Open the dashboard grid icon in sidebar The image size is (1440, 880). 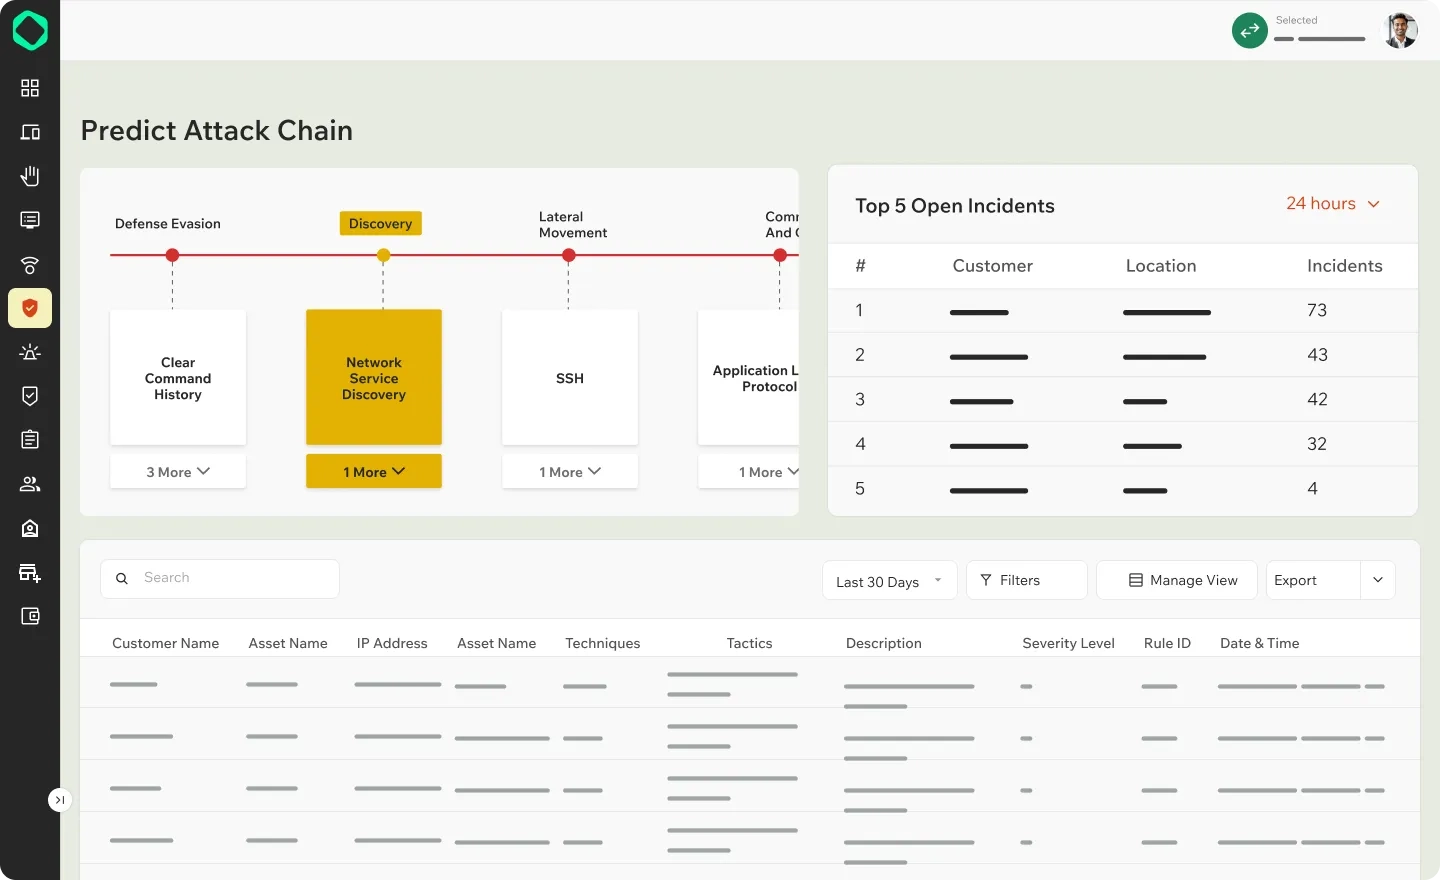pyautogui.click(x=30, y=88)
